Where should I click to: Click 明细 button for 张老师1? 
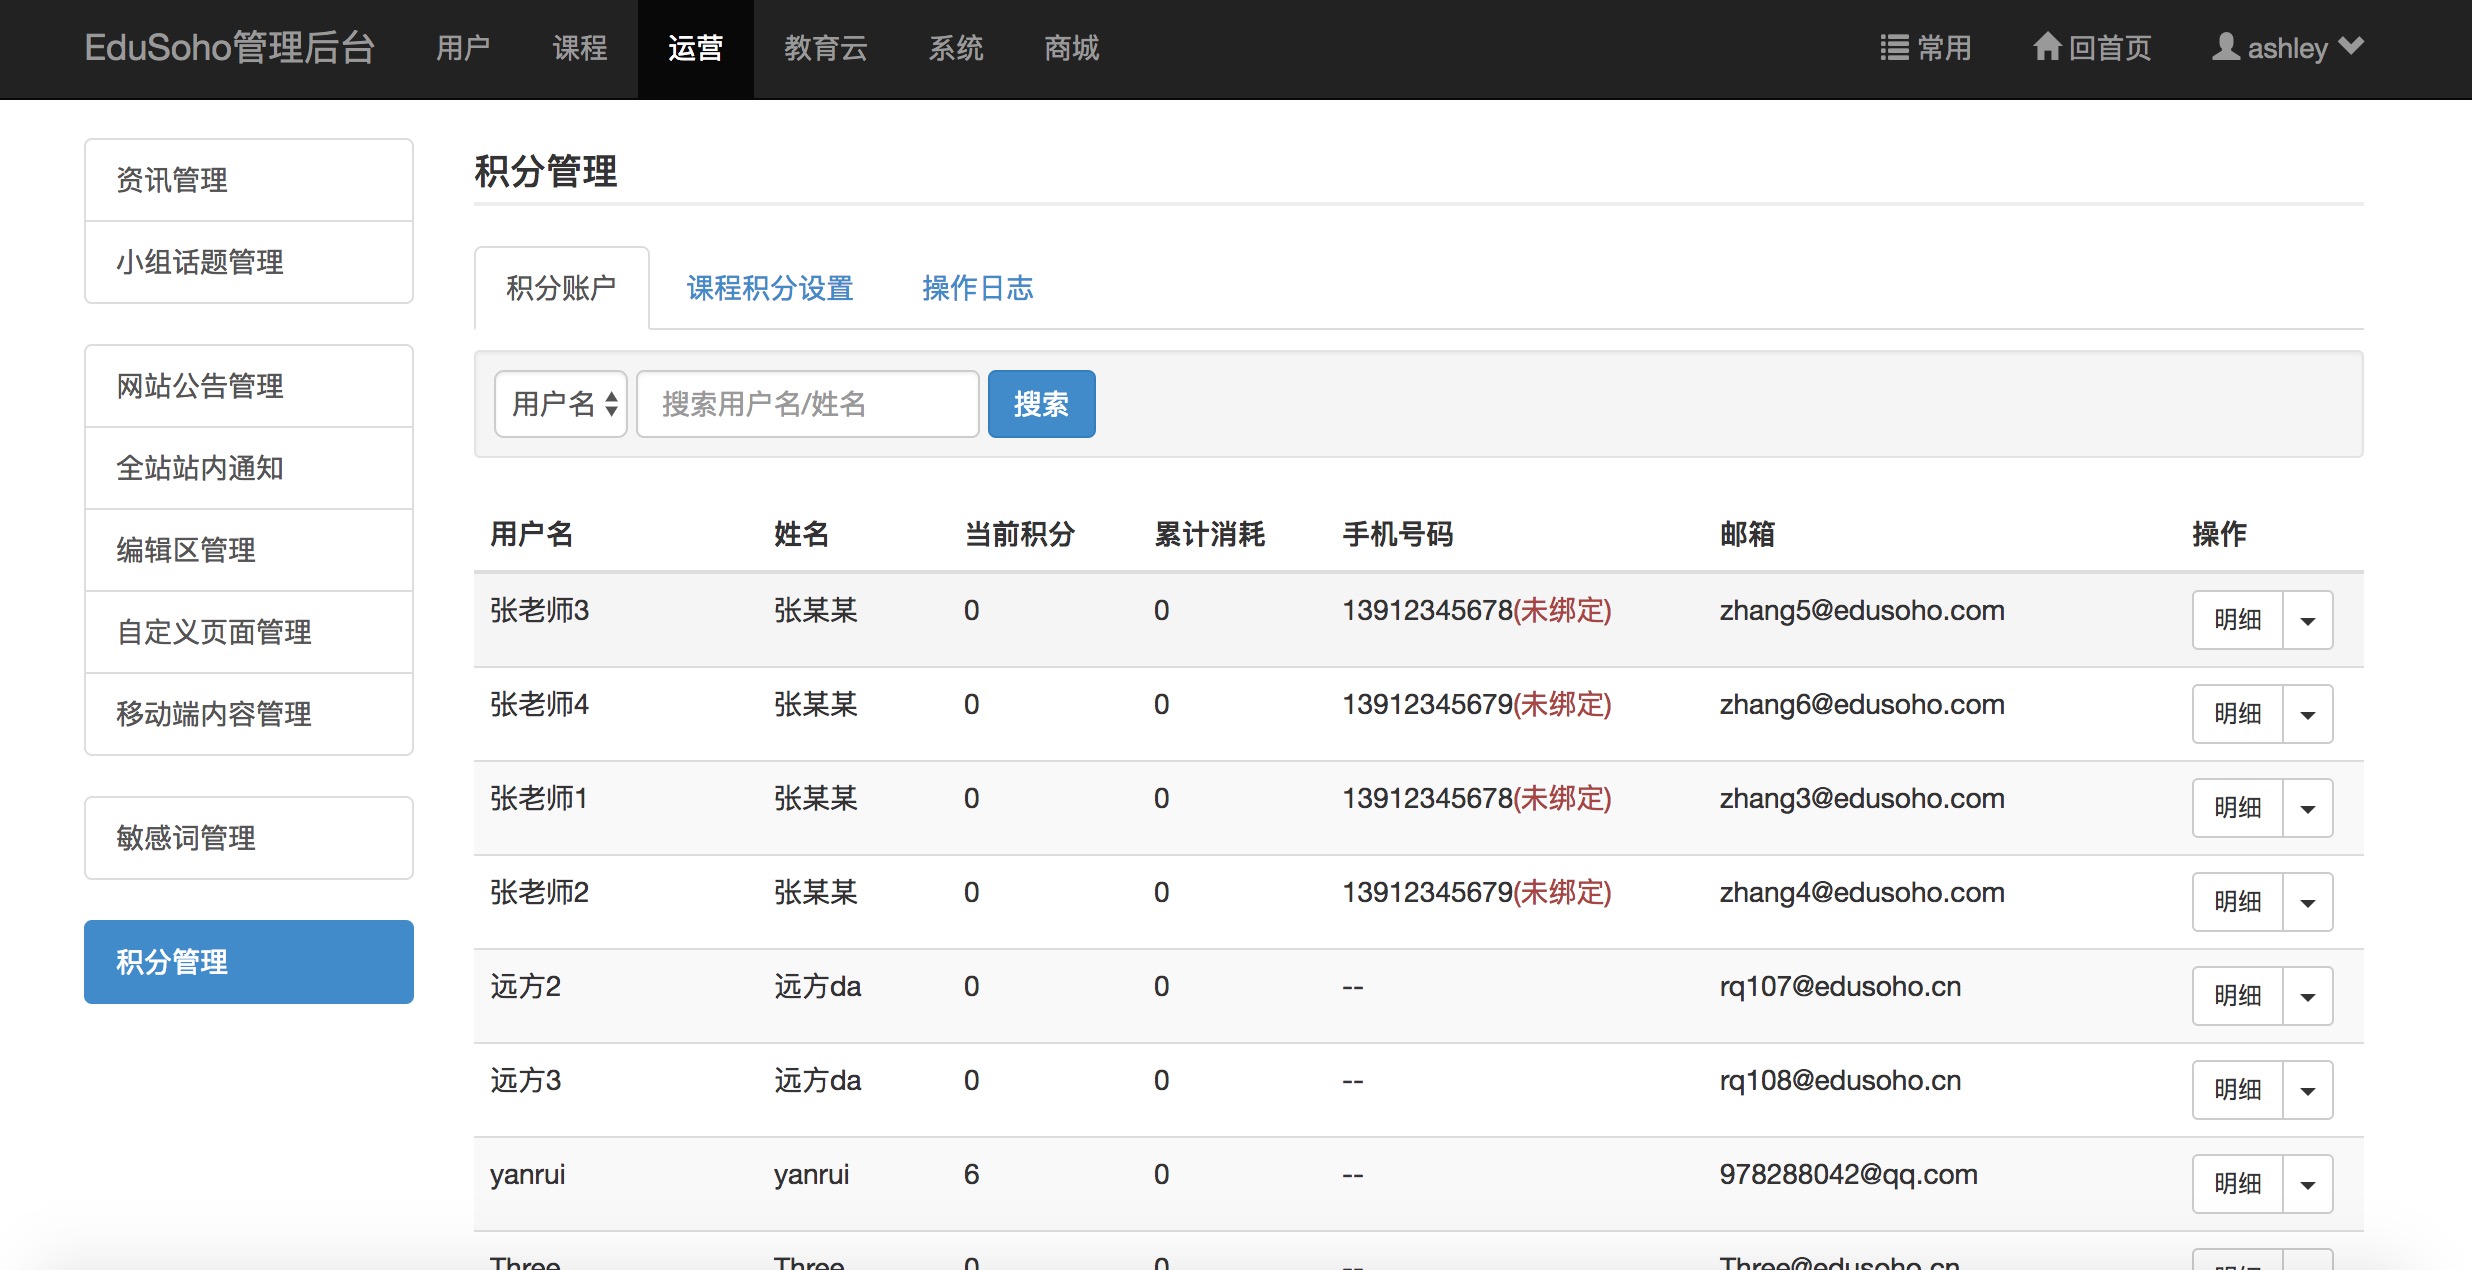tap(2238, 808)
